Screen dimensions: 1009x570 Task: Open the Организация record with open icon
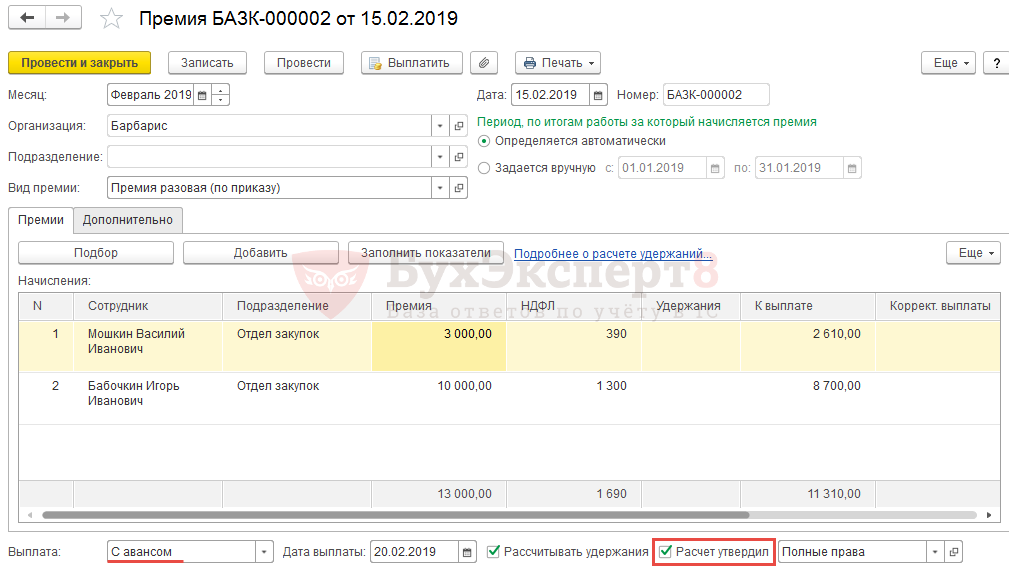(x=459, y=127)
